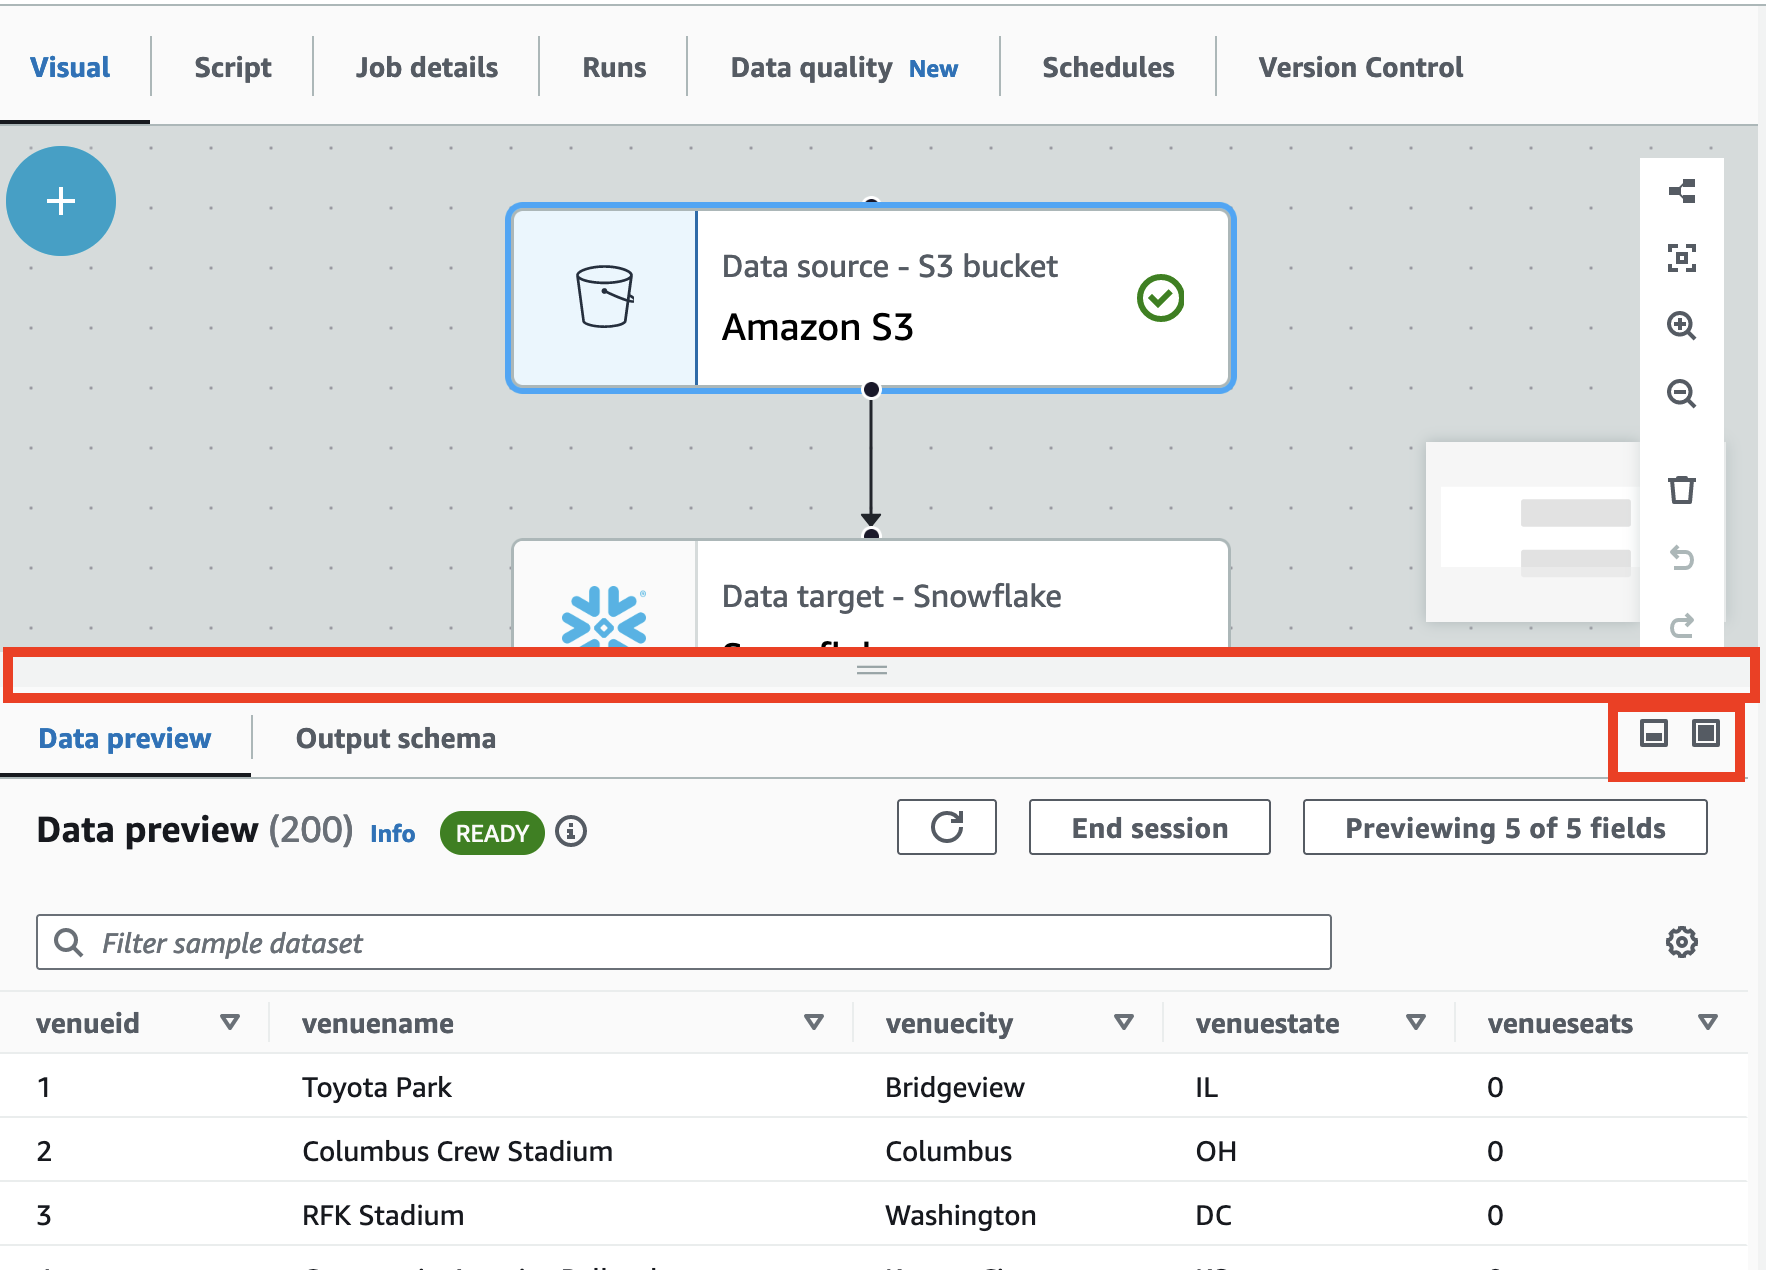Open Previewing 5 of 5 fields
The width and height of the screenshot is (1766, 1270).
click(x=1504, y=827)
